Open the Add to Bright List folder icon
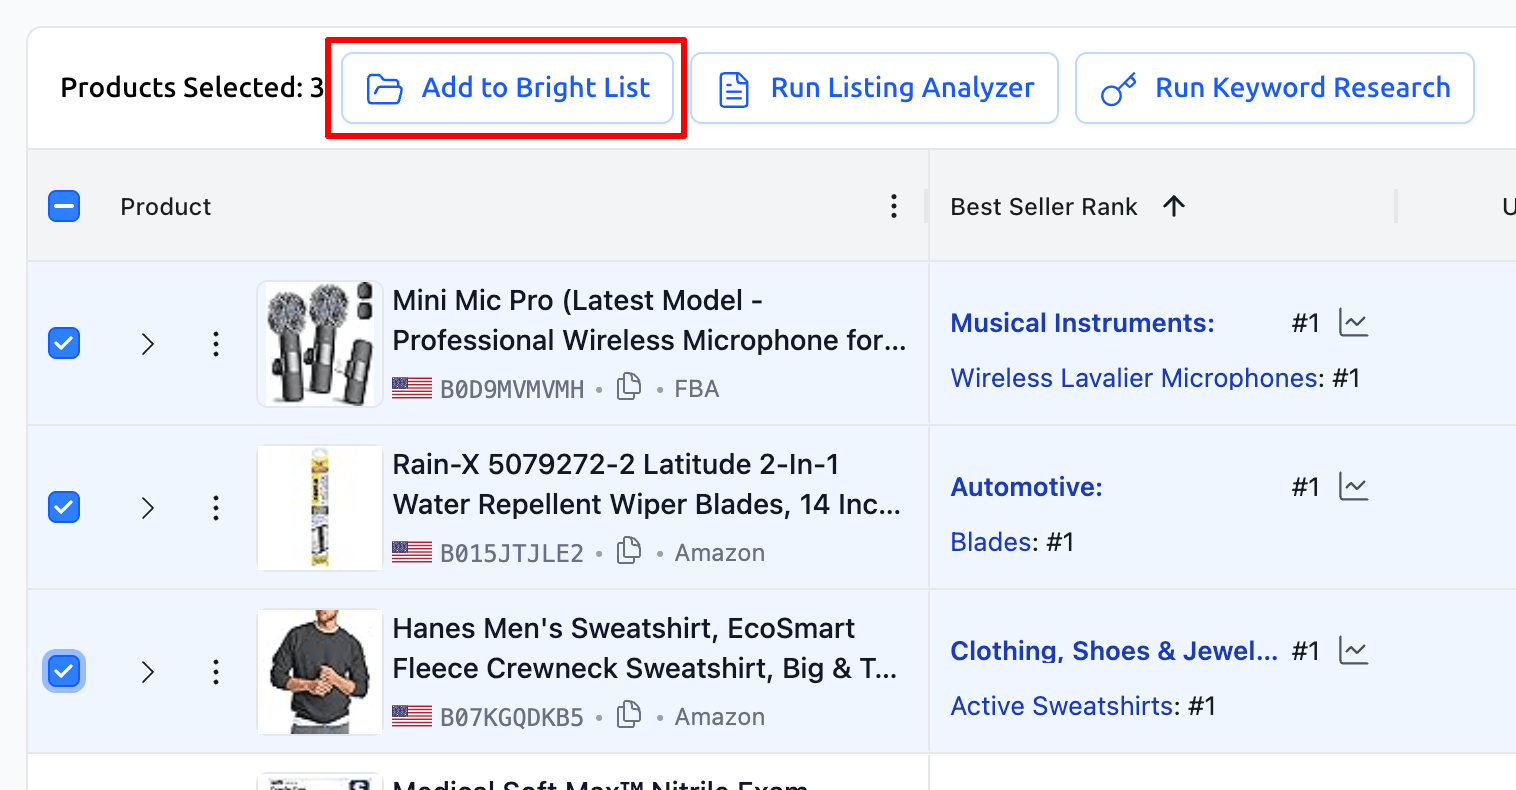 coord(383,87)
